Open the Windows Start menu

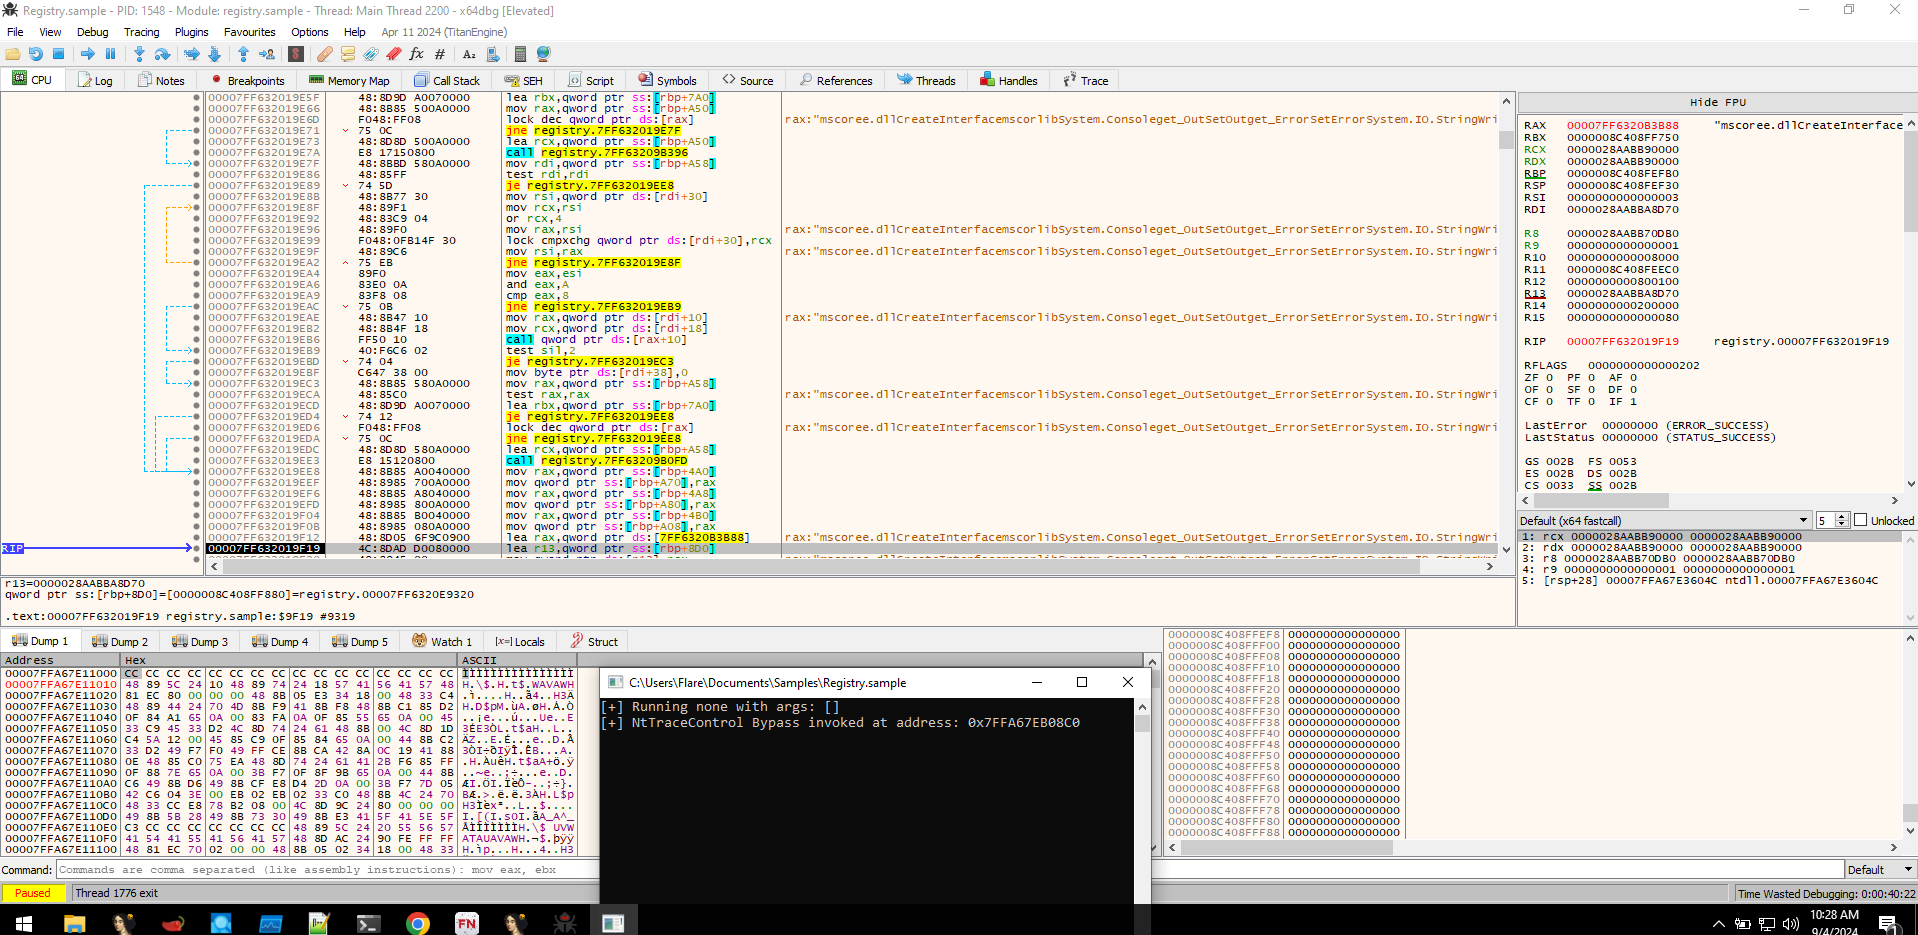pos(23,923)
